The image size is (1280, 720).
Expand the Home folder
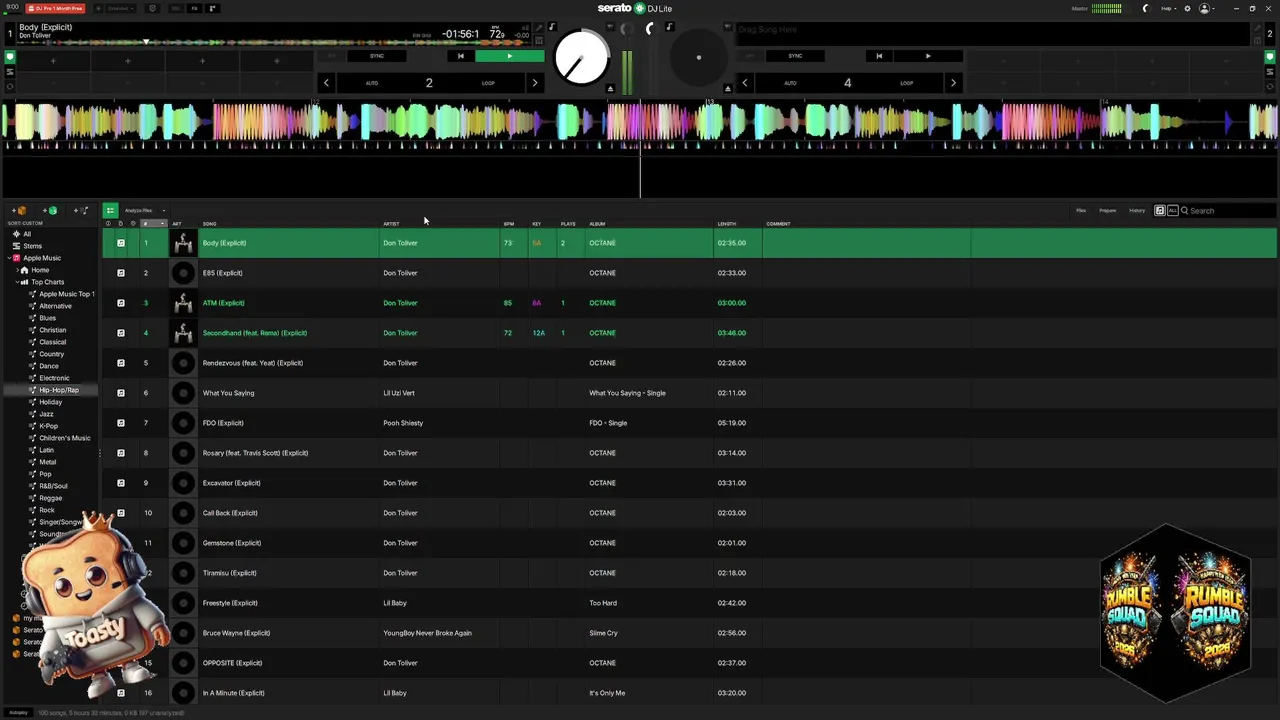coord(17,270)
